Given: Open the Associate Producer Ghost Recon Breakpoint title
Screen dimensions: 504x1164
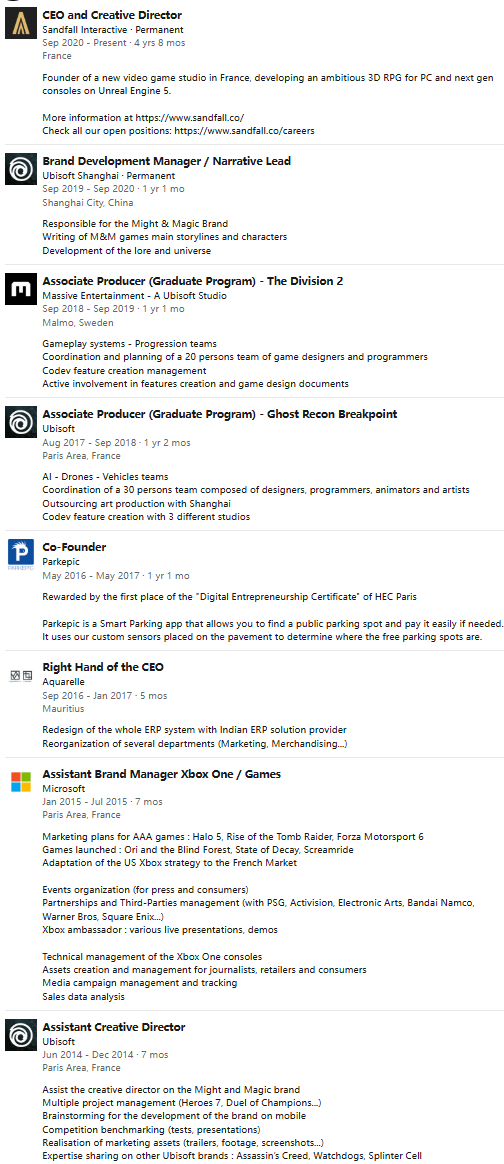Looking at the screenshot, I should click(x=220, y=413).
